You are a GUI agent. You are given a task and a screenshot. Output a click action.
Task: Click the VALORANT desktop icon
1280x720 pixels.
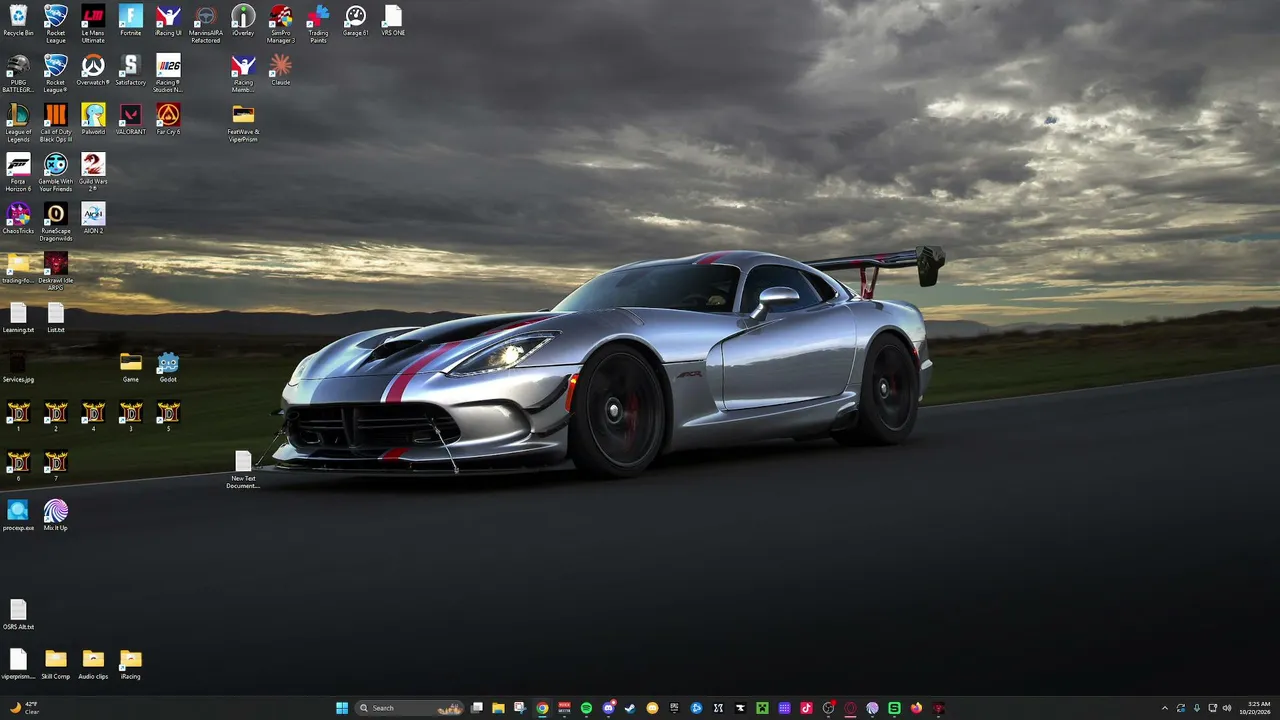pos(131,120)
